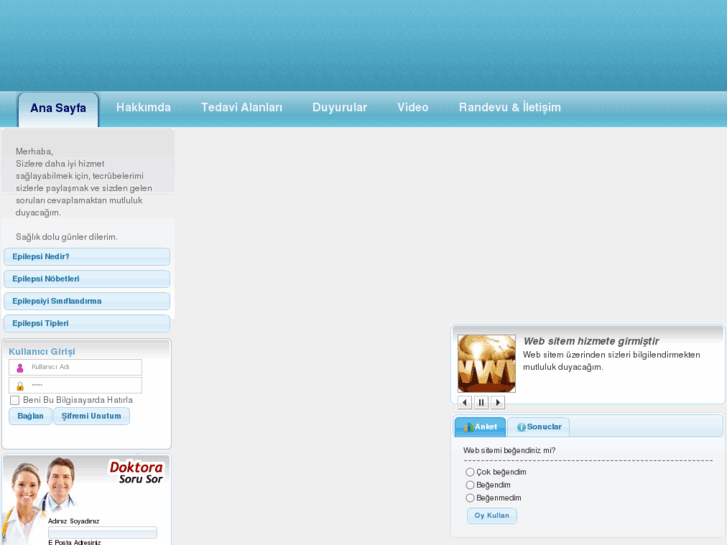The height and width of the screenshot is (545, 727).
Task: Open the Video menu item
Action: [x=413, y=108]
